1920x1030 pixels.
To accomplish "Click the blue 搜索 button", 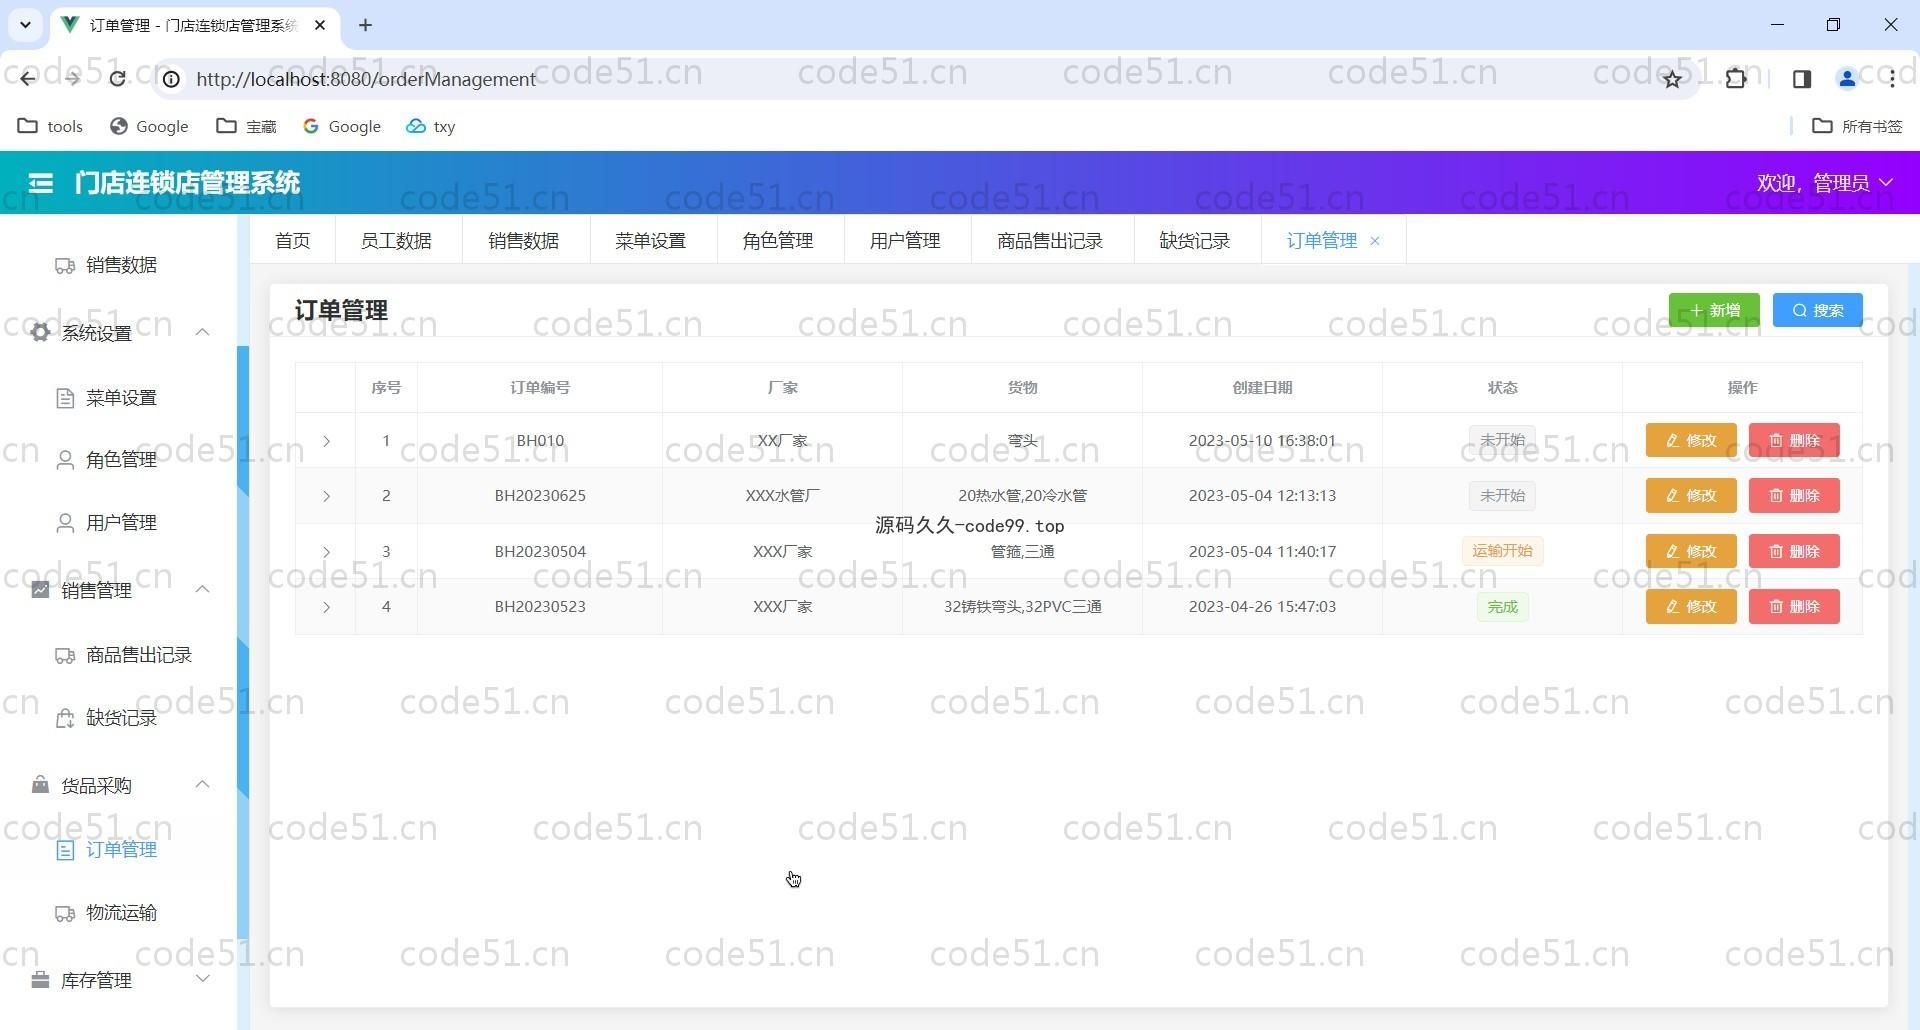I will point(1817,310).
